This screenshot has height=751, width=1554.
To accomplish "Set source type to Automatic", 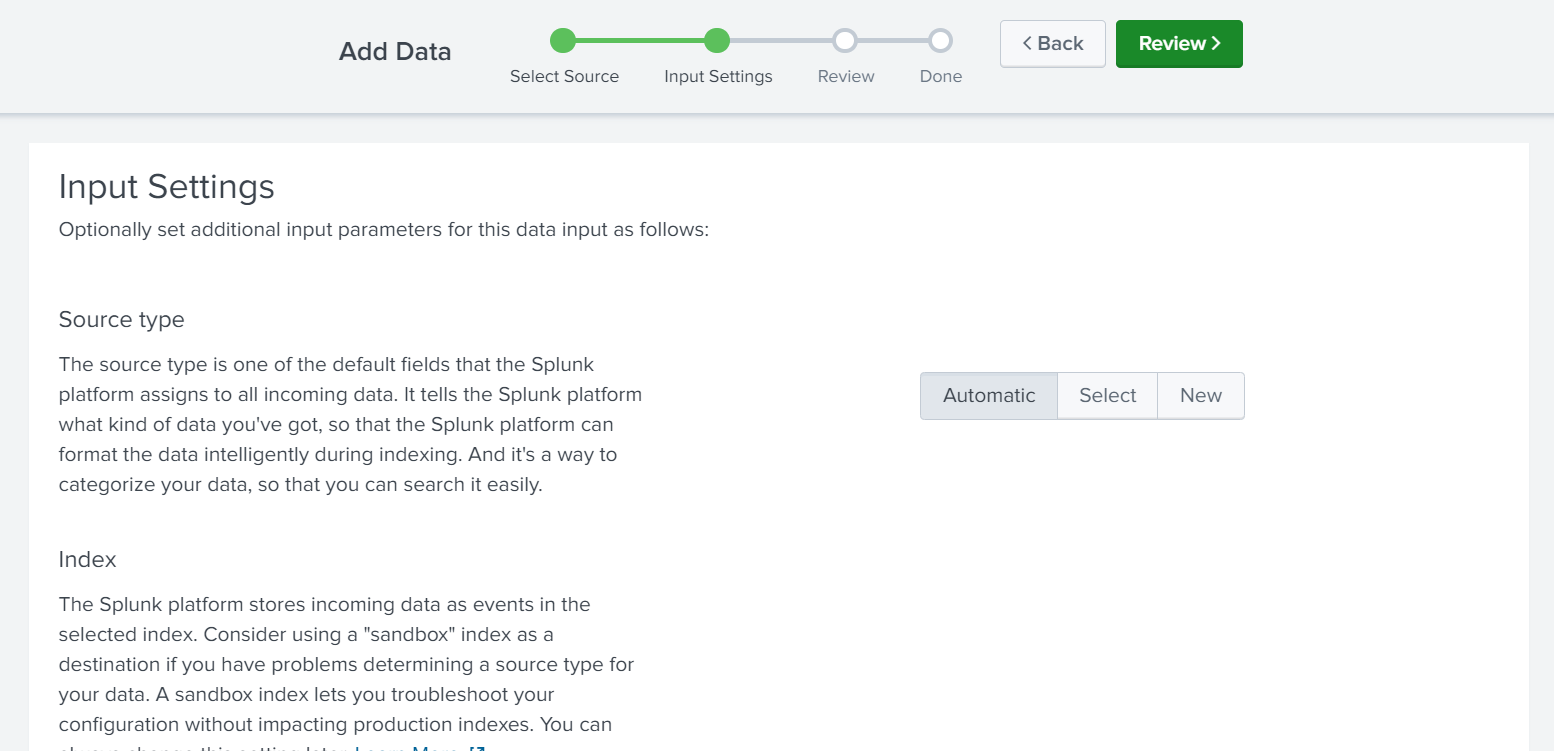I will [x=989, y=396].
